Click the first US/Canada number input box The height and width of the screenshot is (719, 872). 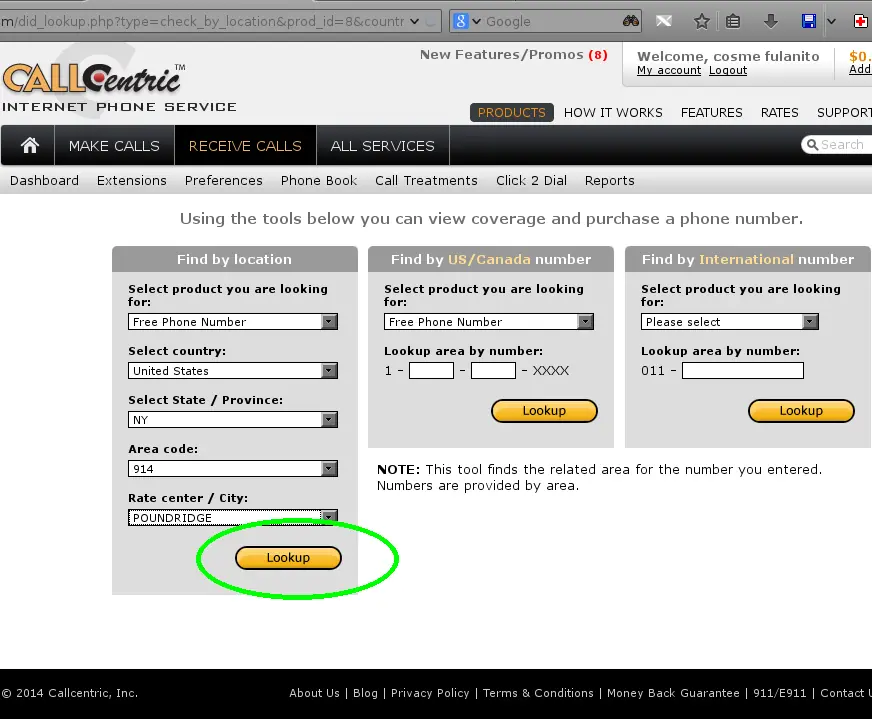(432, 370)
